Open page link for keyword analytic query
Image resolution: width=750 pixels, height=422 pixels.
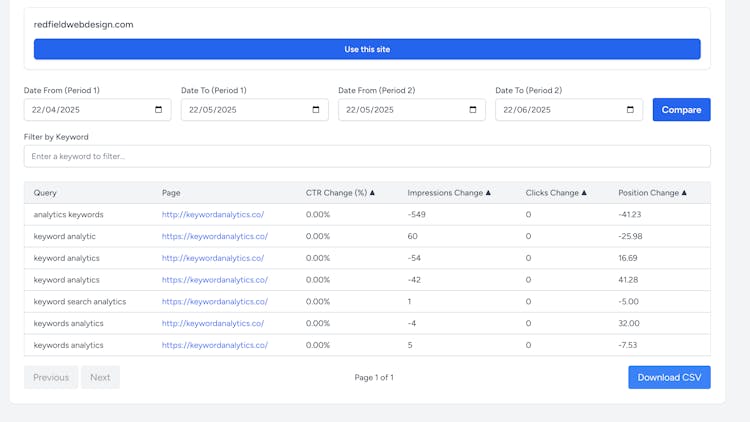point(214,236)
